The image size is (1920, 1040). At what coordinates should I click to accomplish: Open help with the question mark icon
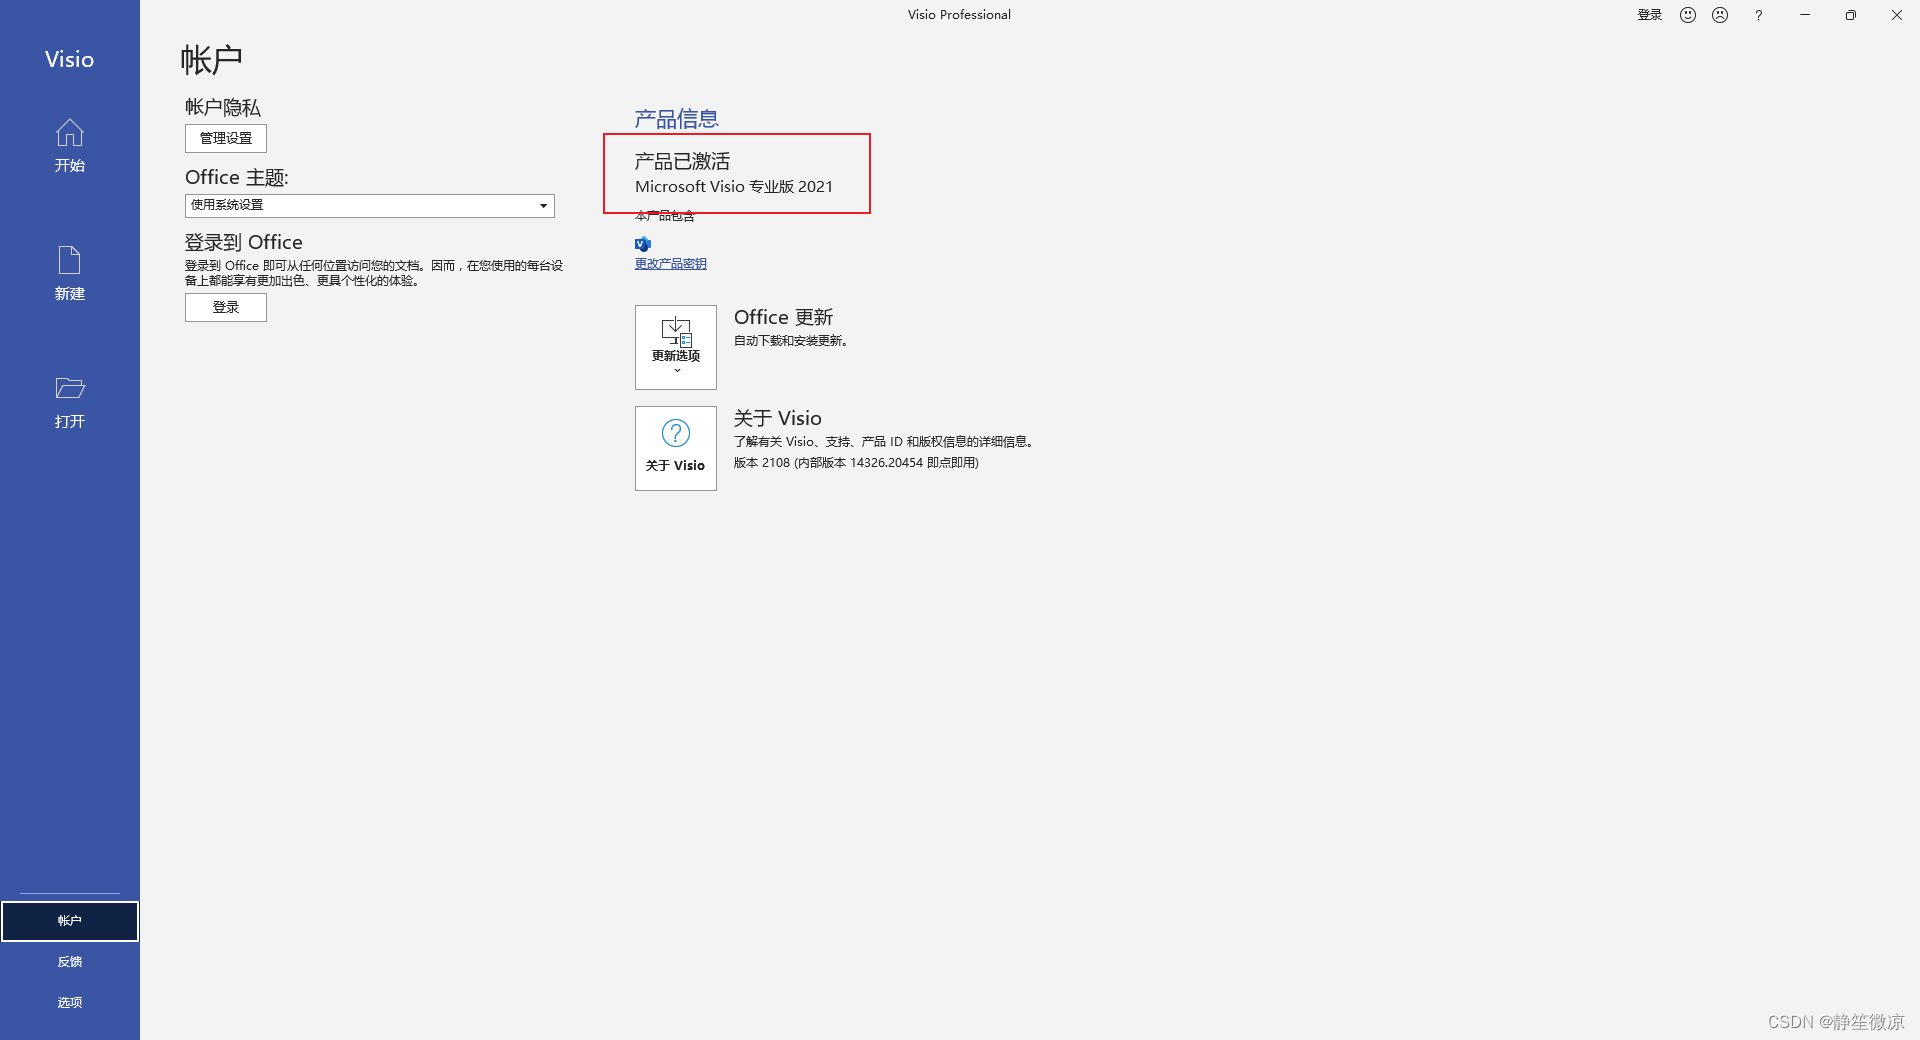(x=1758, y=15)
